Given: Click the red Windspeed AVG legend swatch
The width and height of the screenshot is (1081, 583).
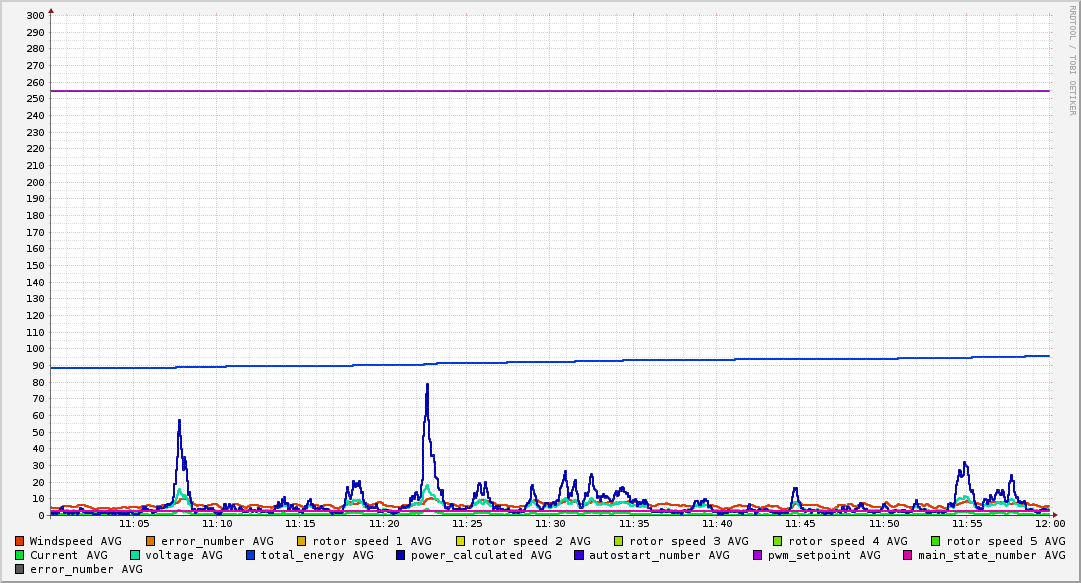Looking at the screenshot, I should (20, 541).
